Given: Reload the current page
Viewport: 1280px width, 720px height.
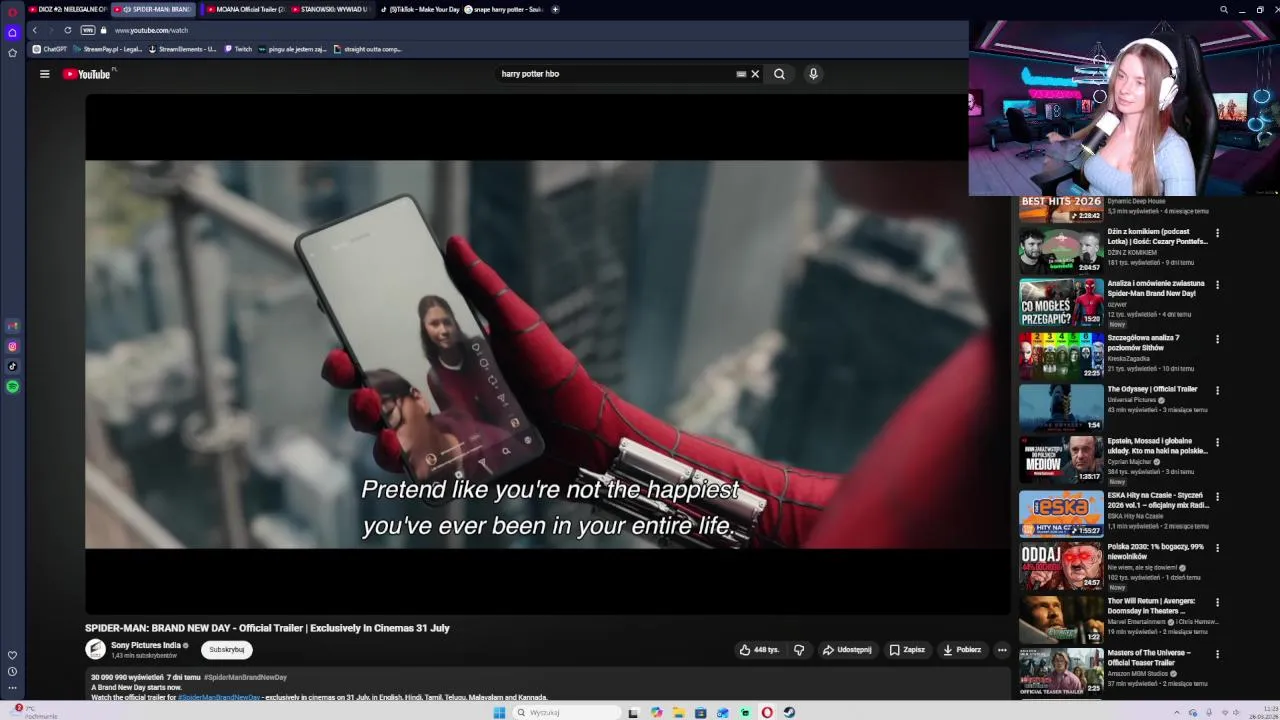Looking at the screenshot, I should 67,30.
